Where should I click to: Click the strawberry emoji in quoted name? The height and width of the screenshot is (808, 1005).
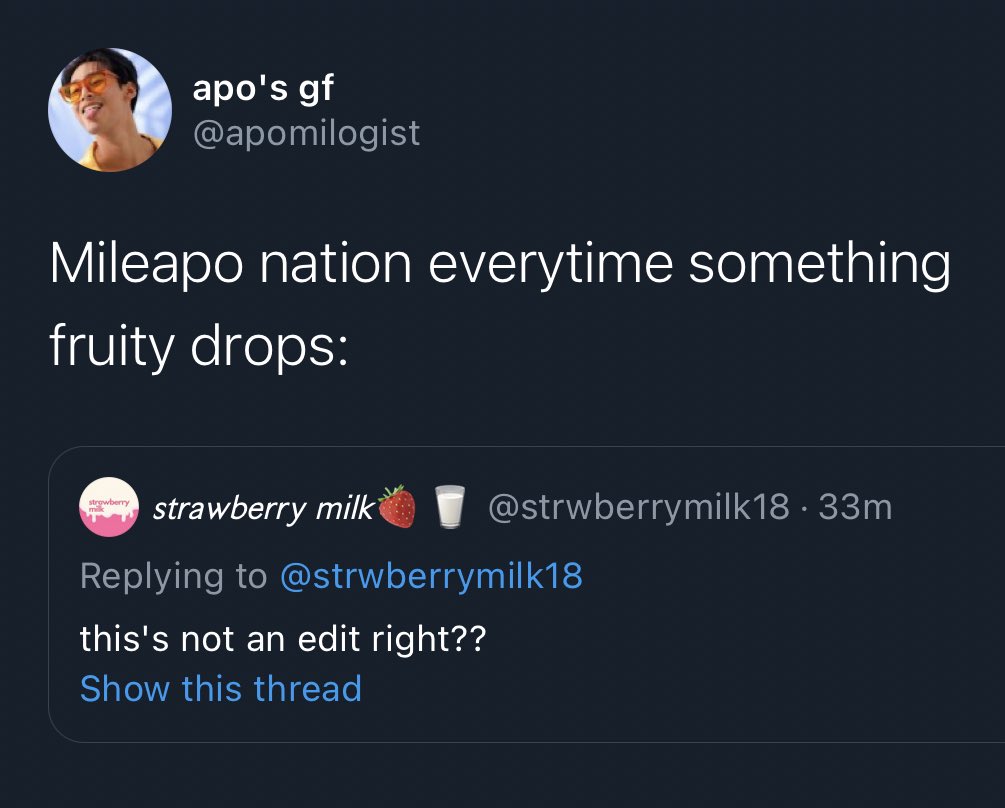tap(397, 506)
